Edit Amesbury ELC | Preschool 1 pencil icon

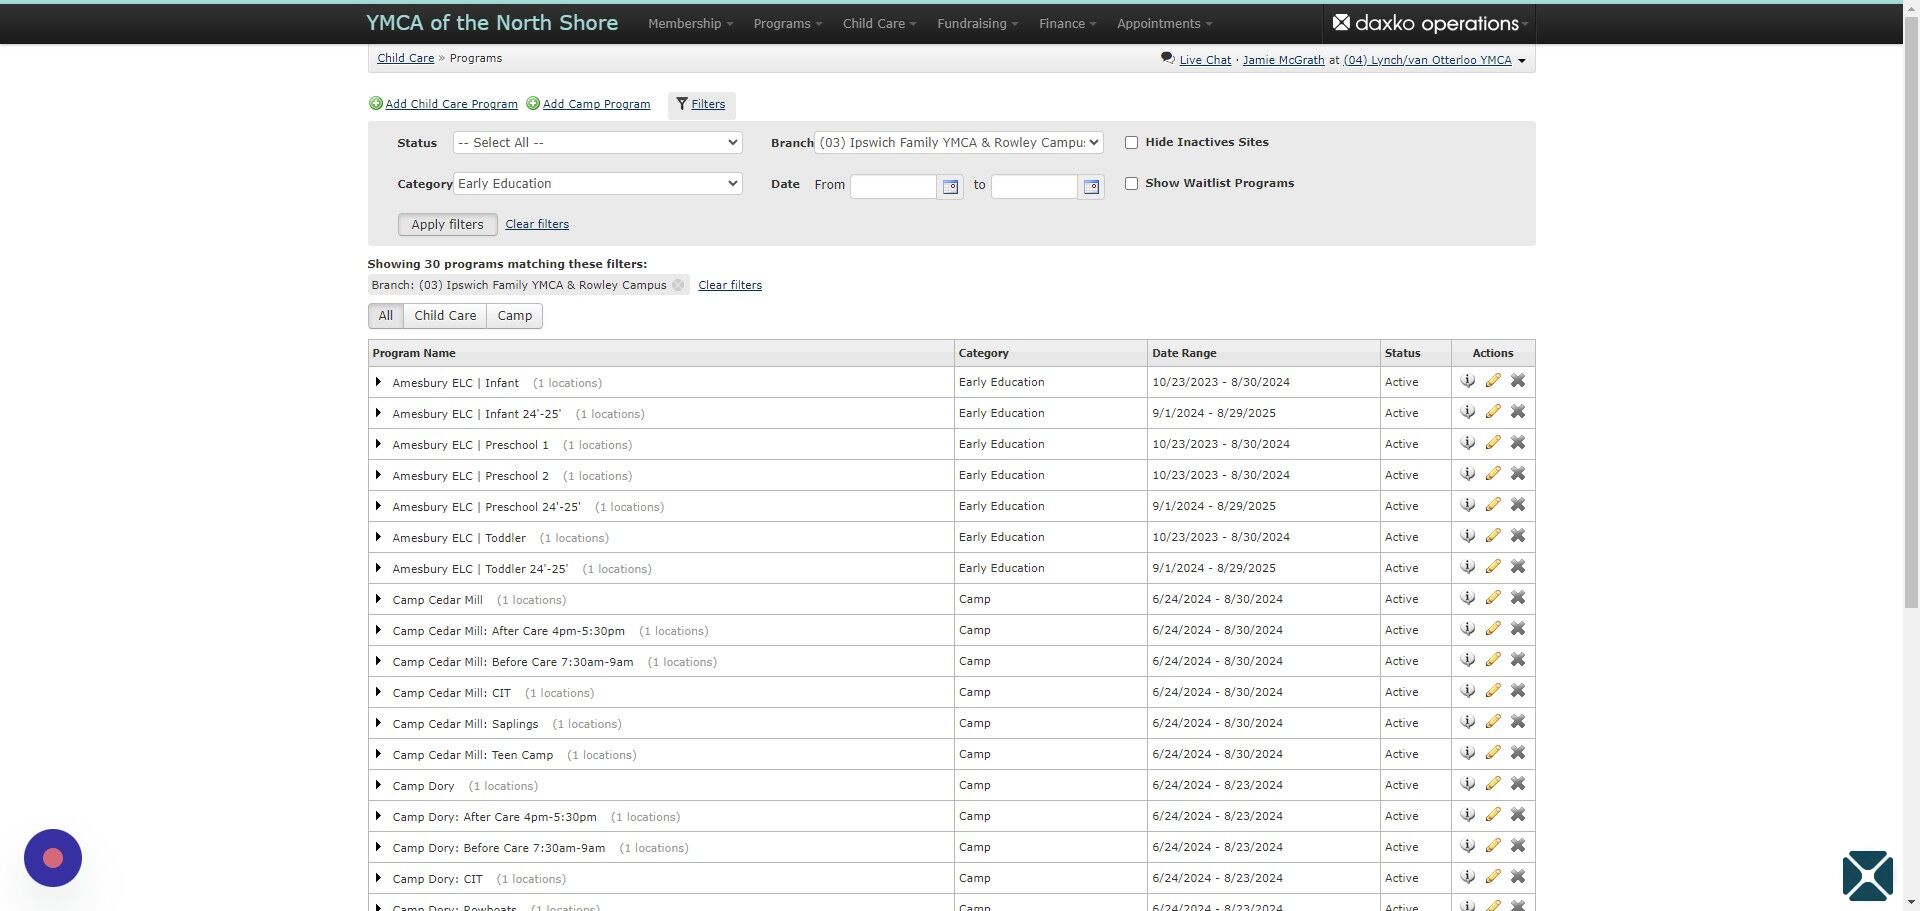1493,443
